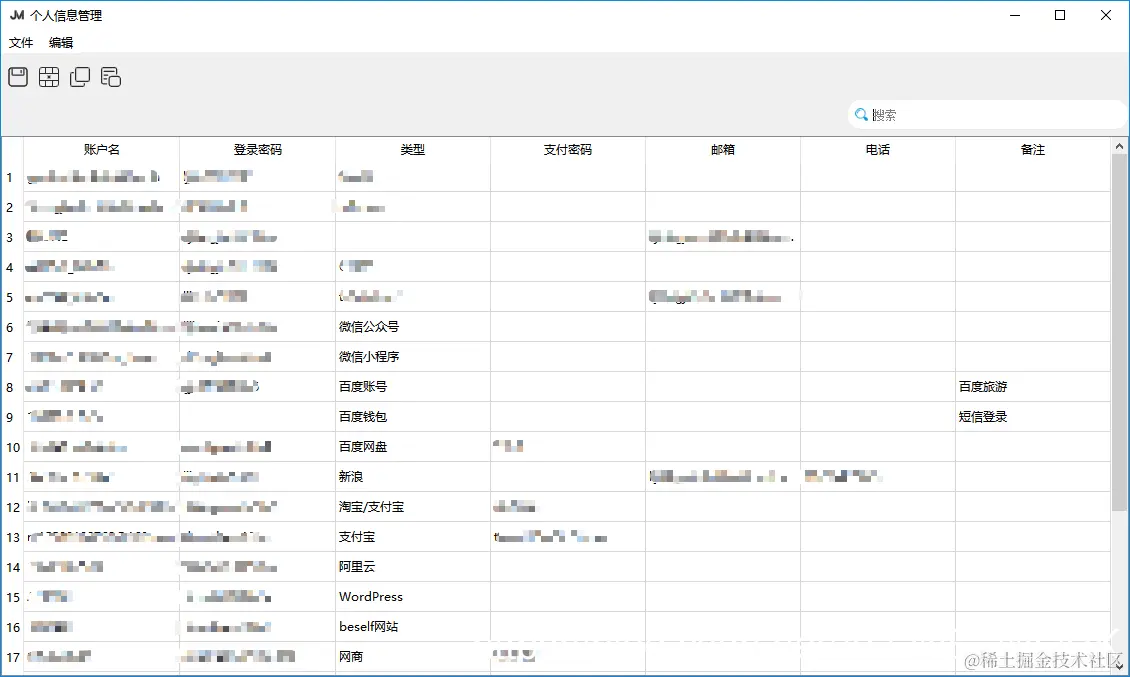This screenshot has height=677, width=1130.
Task: Select row header number 15
Action: click(x=12, y=598)
